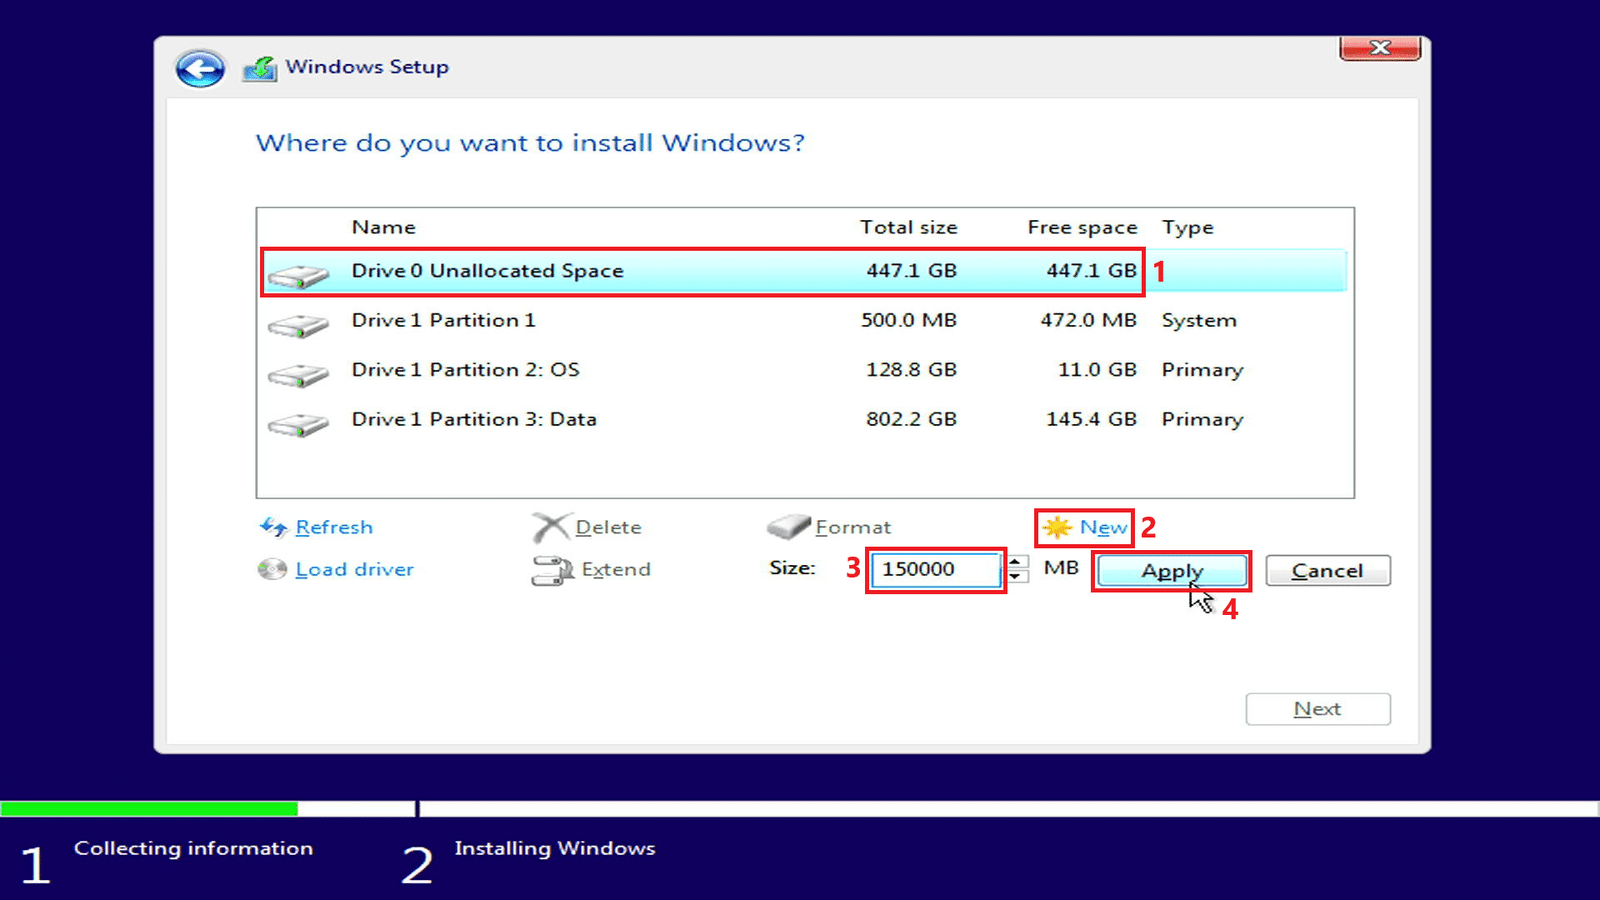Cancel the new partition creation
The image size is (1600, 900).
click(1328, 571)
